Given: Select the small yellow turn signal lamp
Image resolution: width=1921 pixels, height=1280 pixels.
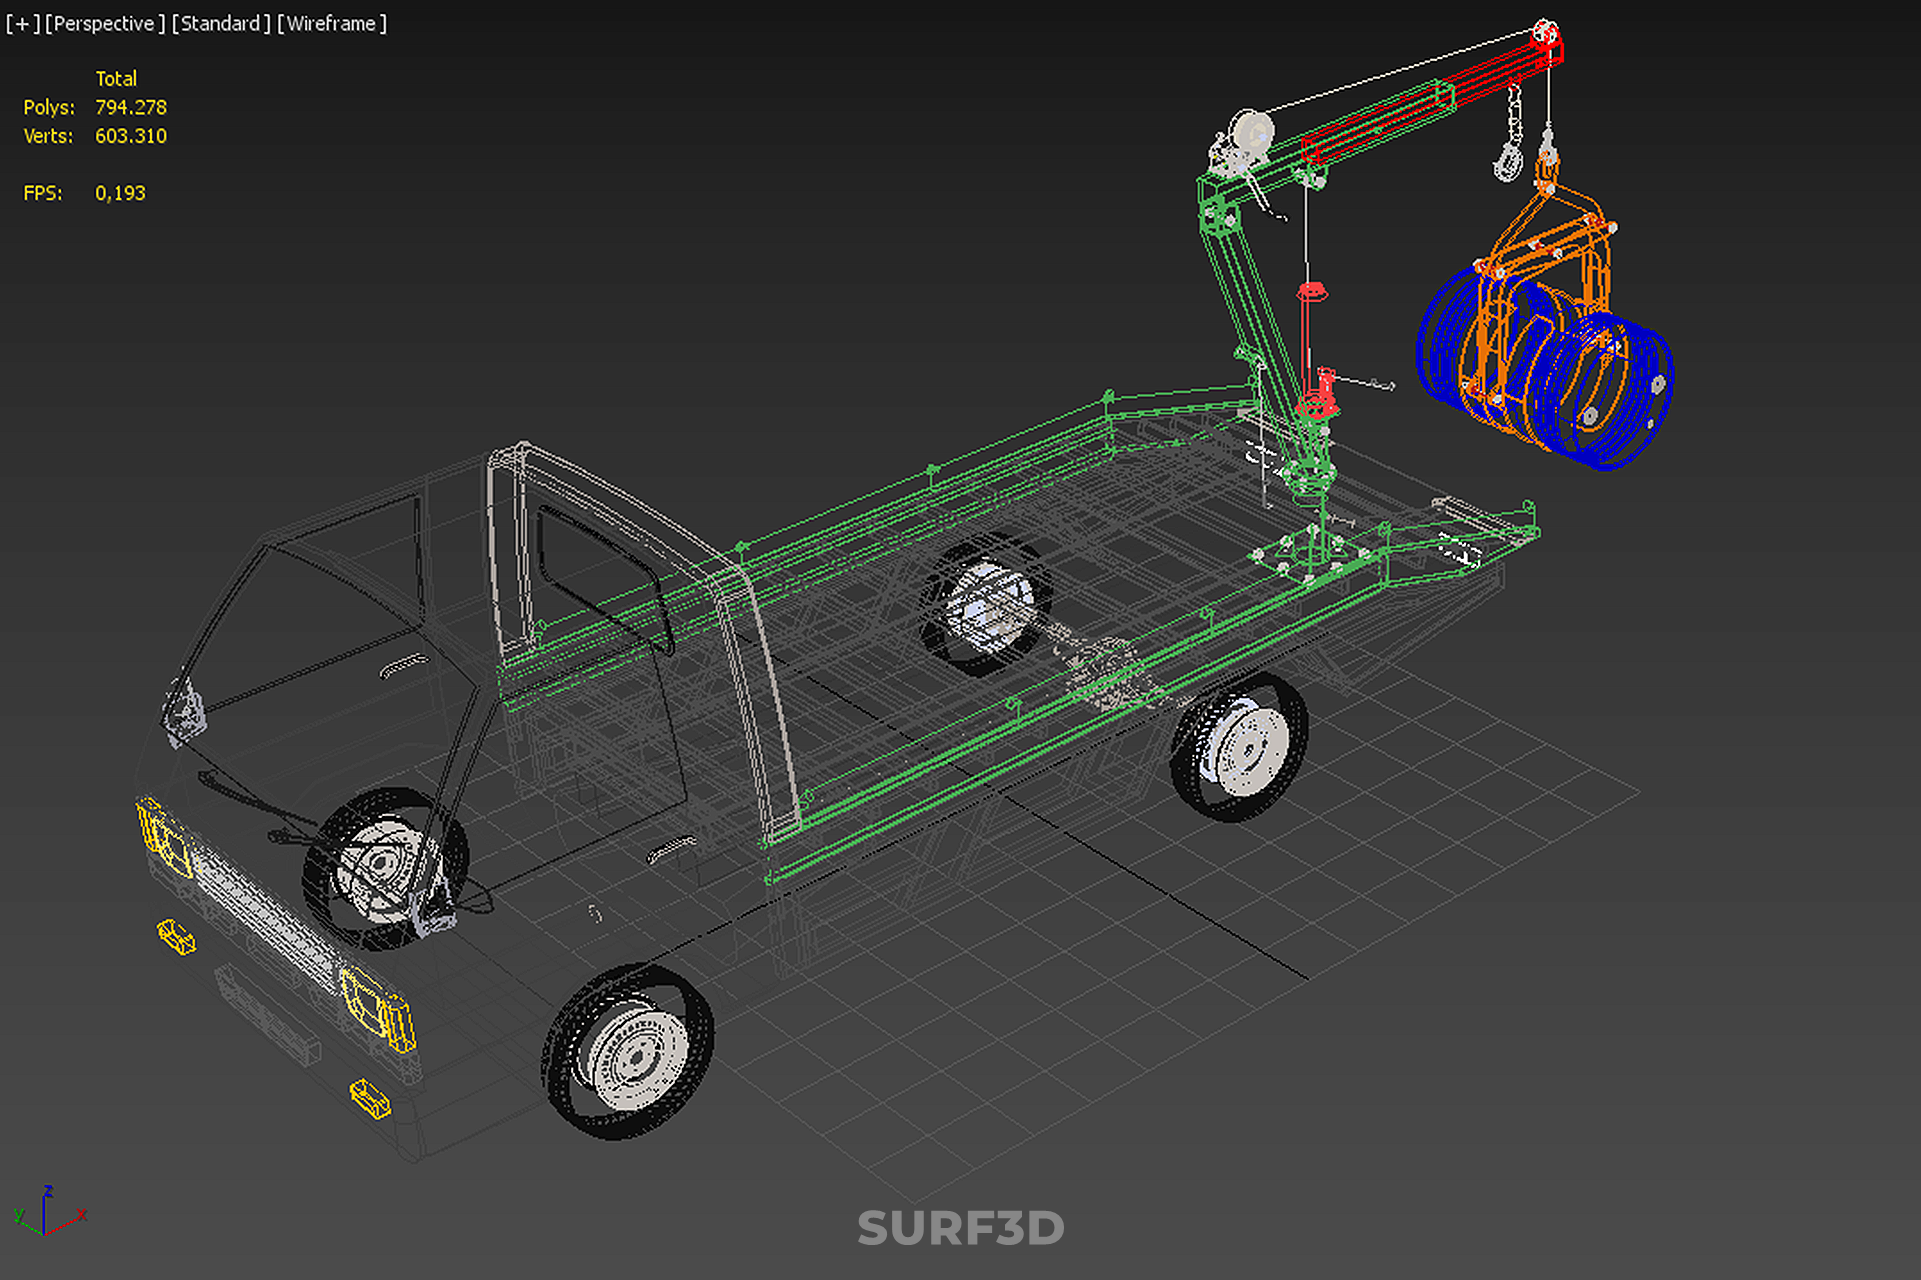Looking at the screenshot, I should tap(176, 937).
